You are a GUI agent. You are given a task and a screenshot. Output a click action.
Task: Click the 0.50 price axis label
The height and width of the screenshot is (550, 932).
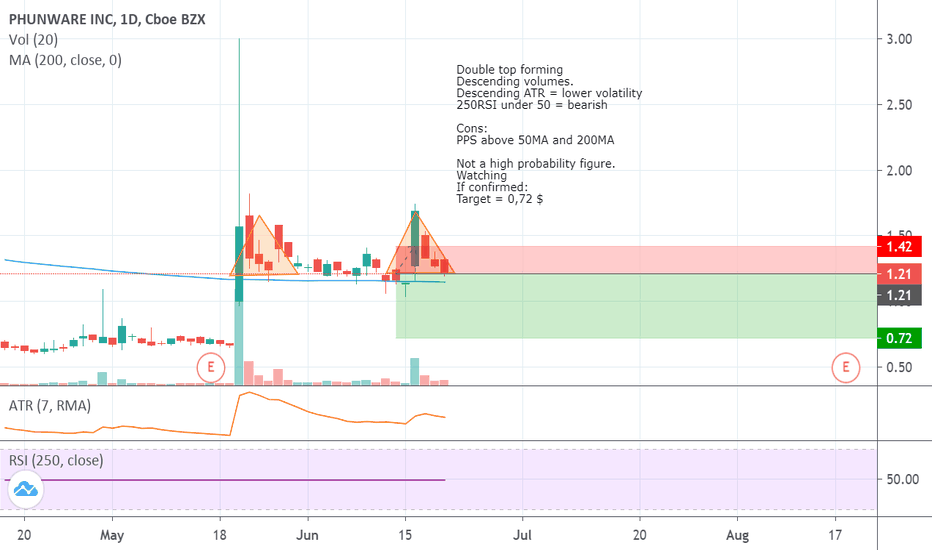pos(899,367)
